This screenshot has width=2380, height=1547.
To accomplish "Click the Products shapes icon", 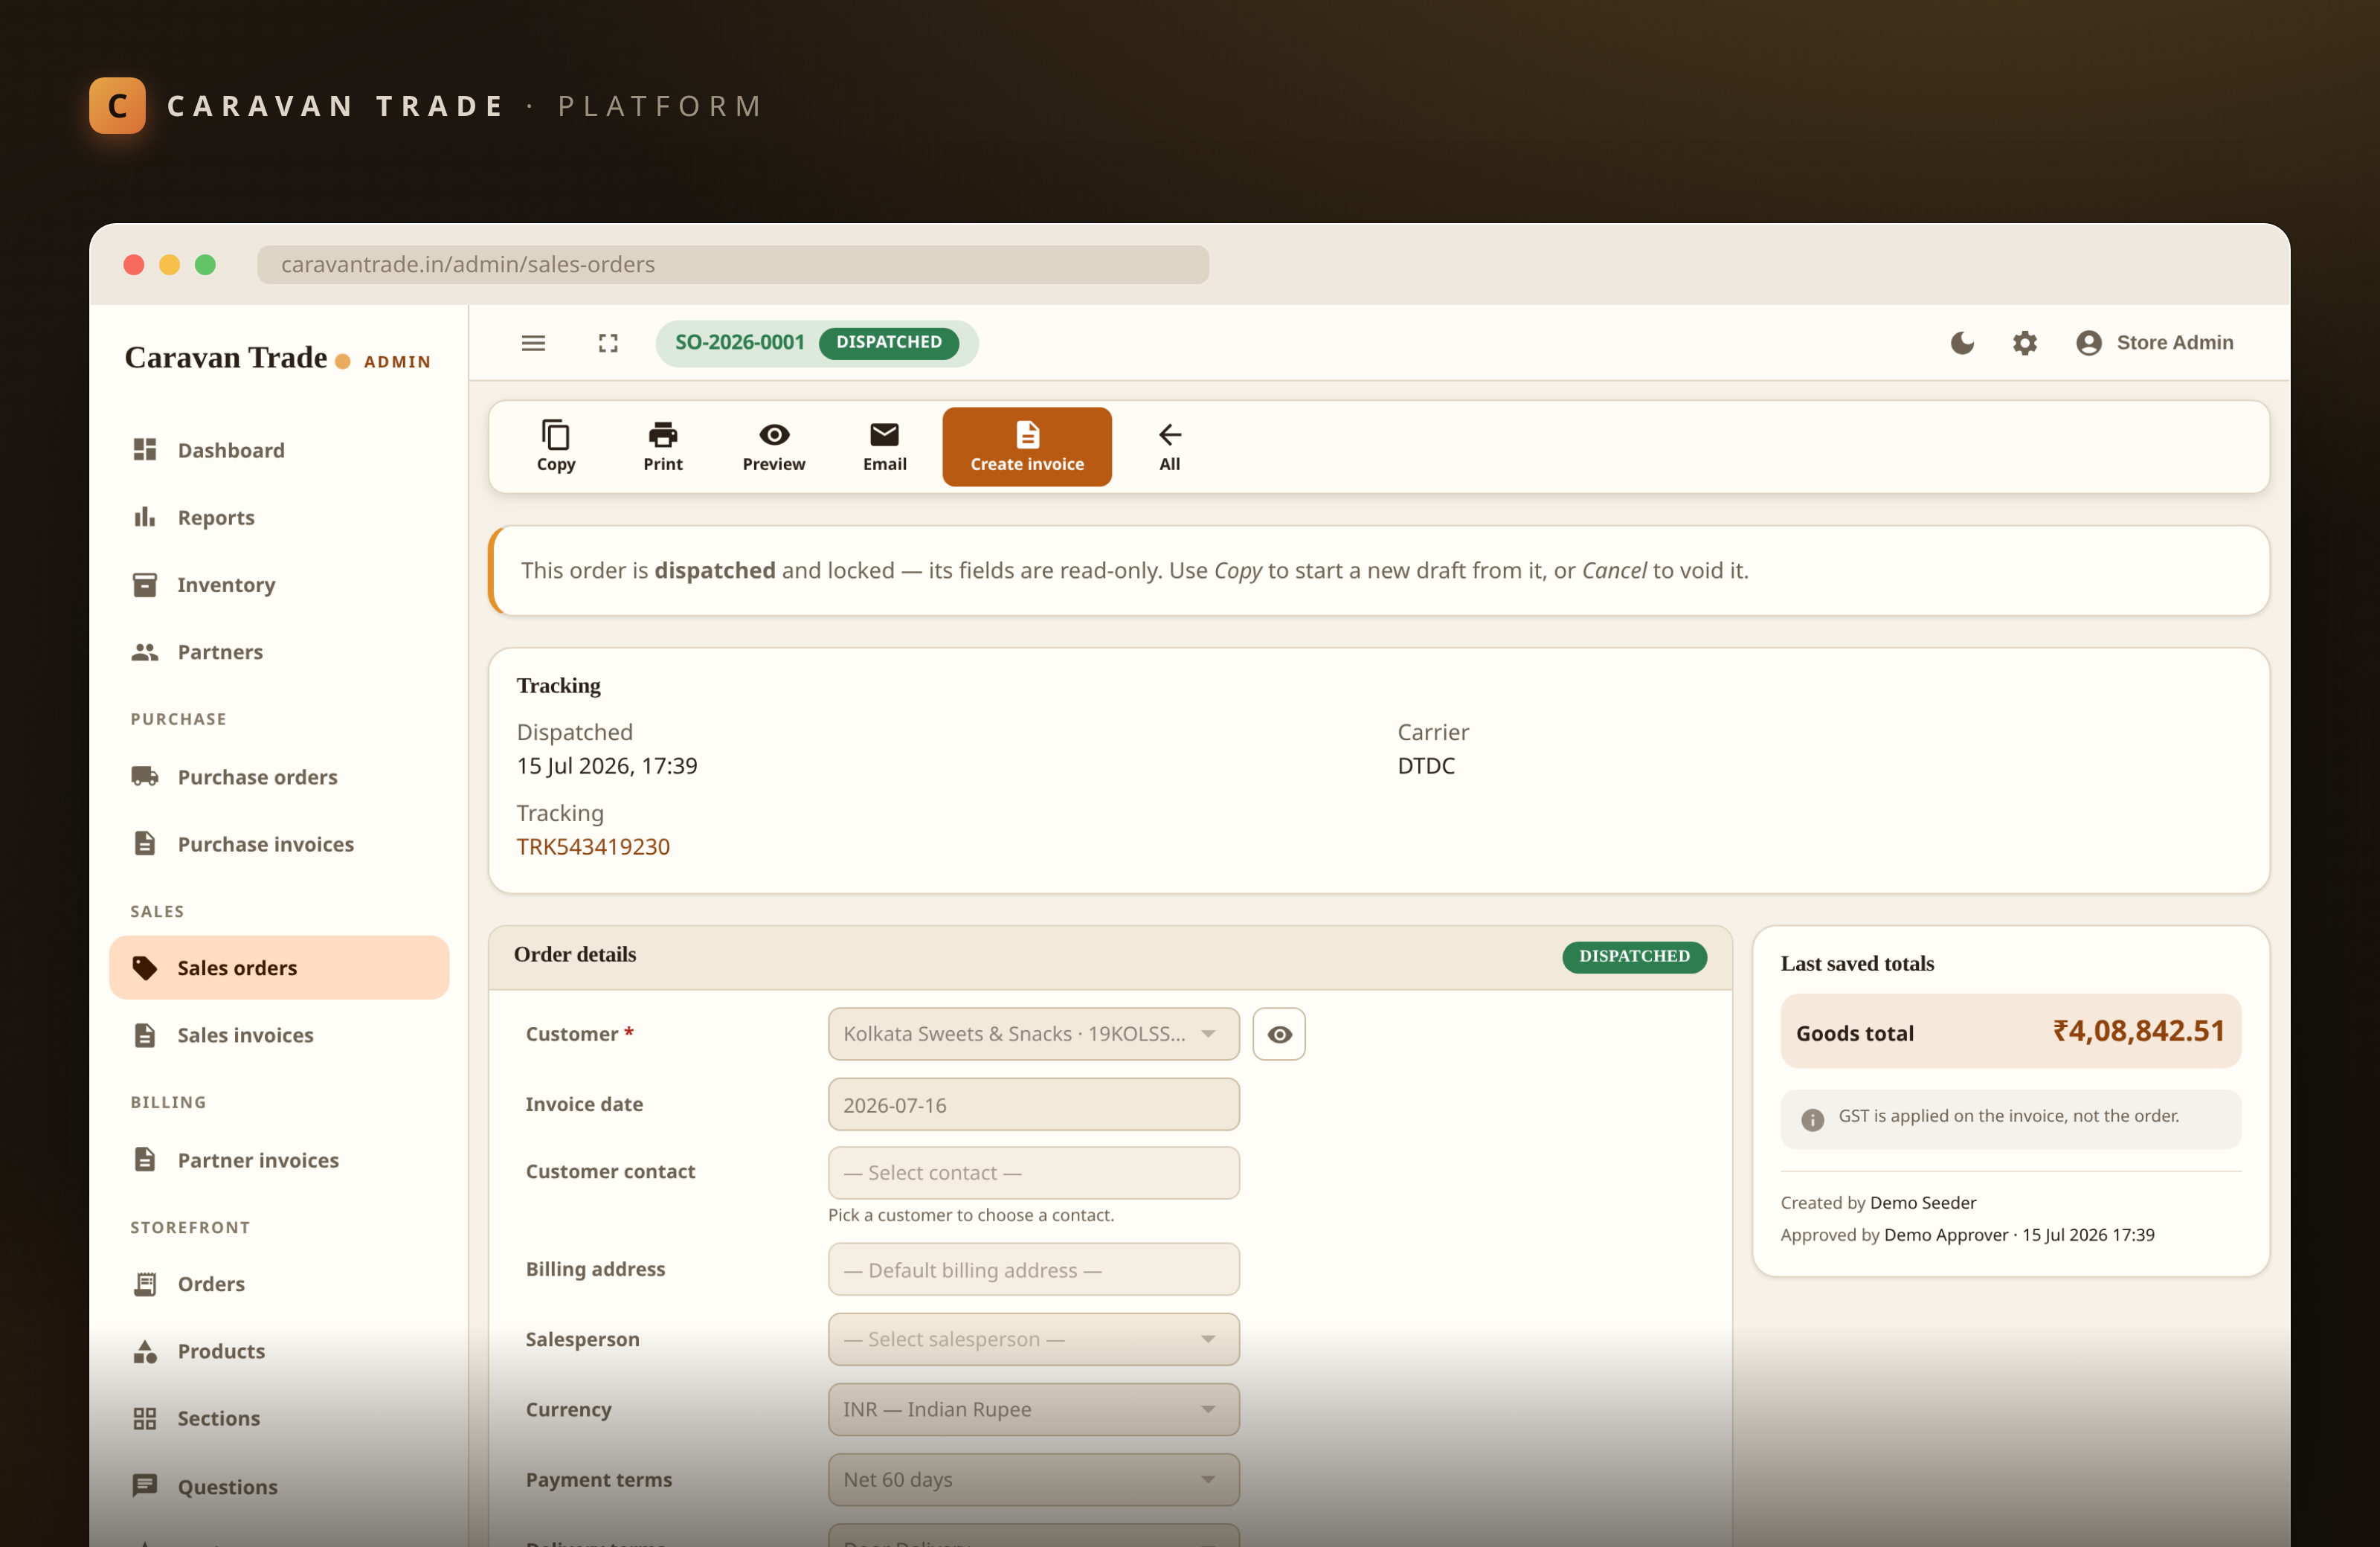I will click(x=145, y=1351).
